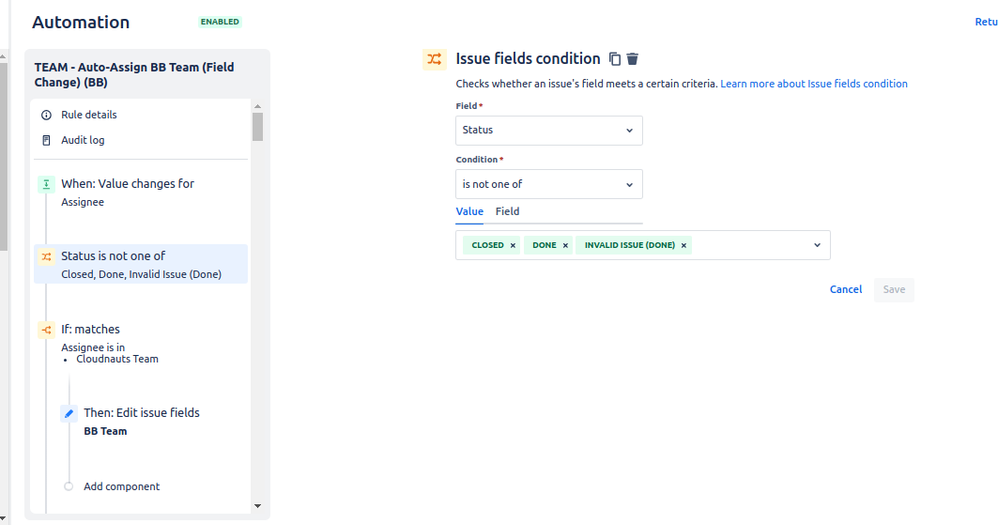Select the If matches branch icon
The height and width of the screenshot is (525, 998).
[46, 330]
